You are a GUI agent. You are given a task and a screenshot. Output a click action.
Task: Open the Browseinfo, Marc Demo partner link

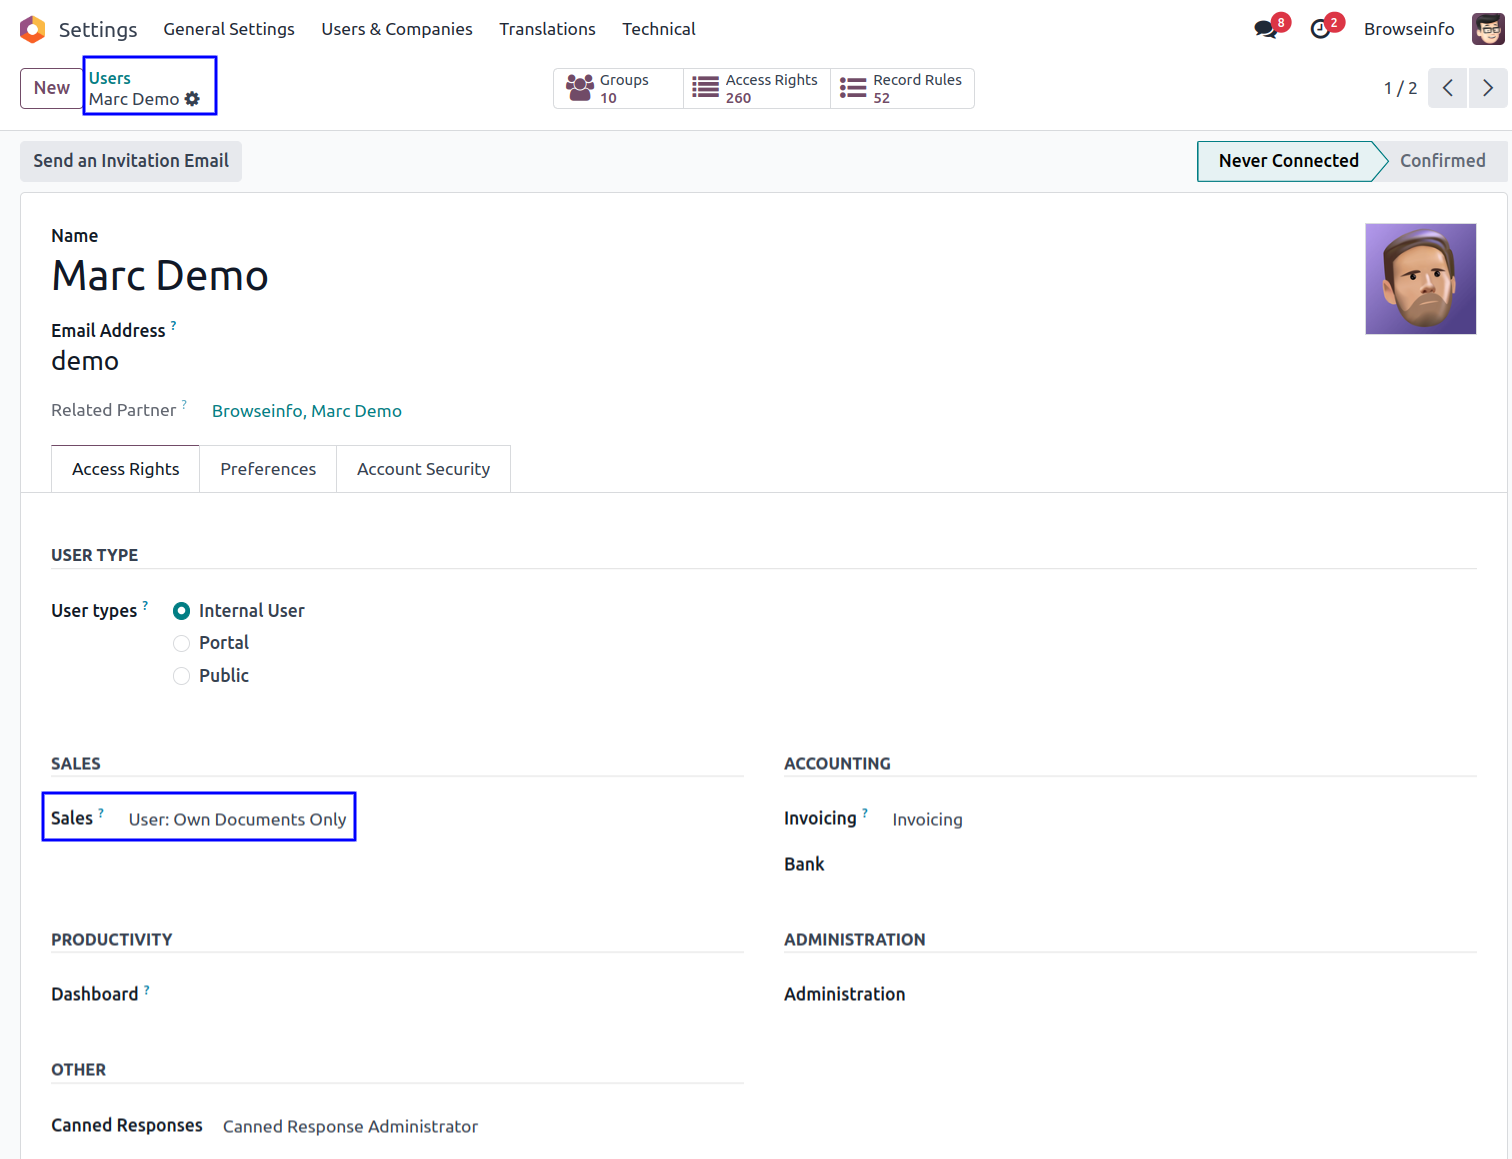(306, 411)
